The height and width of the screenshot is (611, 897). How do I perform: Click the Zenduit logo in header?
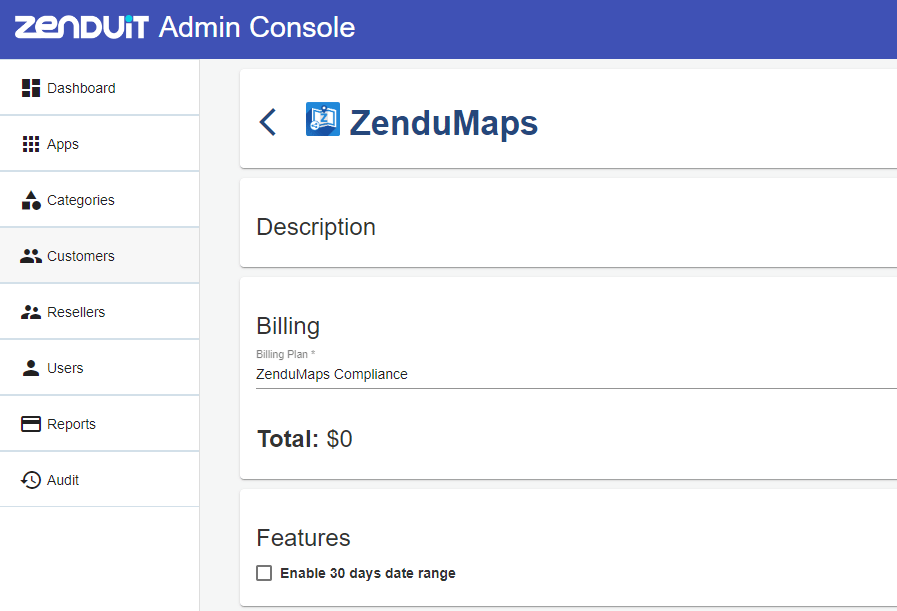(81, 27)
